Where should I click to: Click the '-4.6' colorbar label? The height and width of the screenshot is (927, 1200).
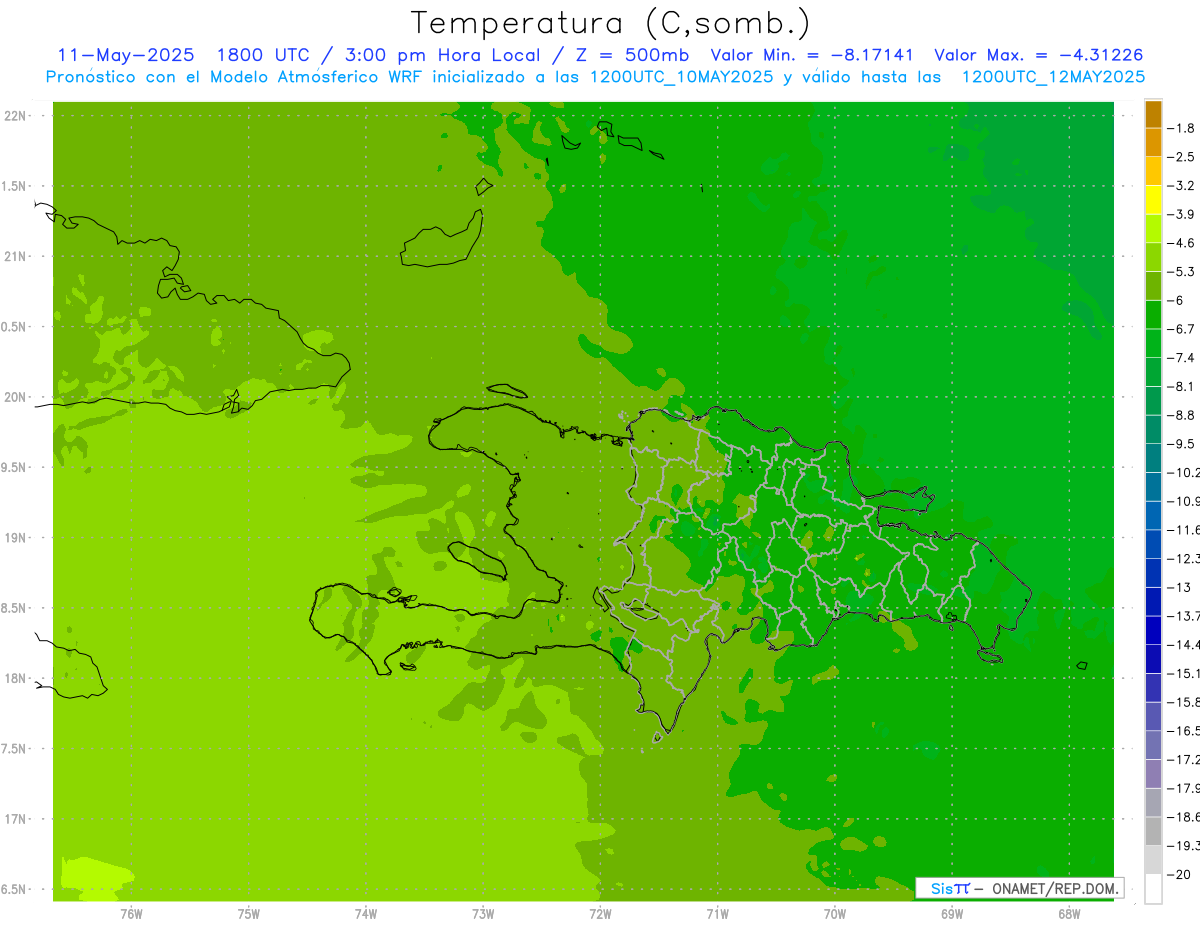coord(1182,243)
